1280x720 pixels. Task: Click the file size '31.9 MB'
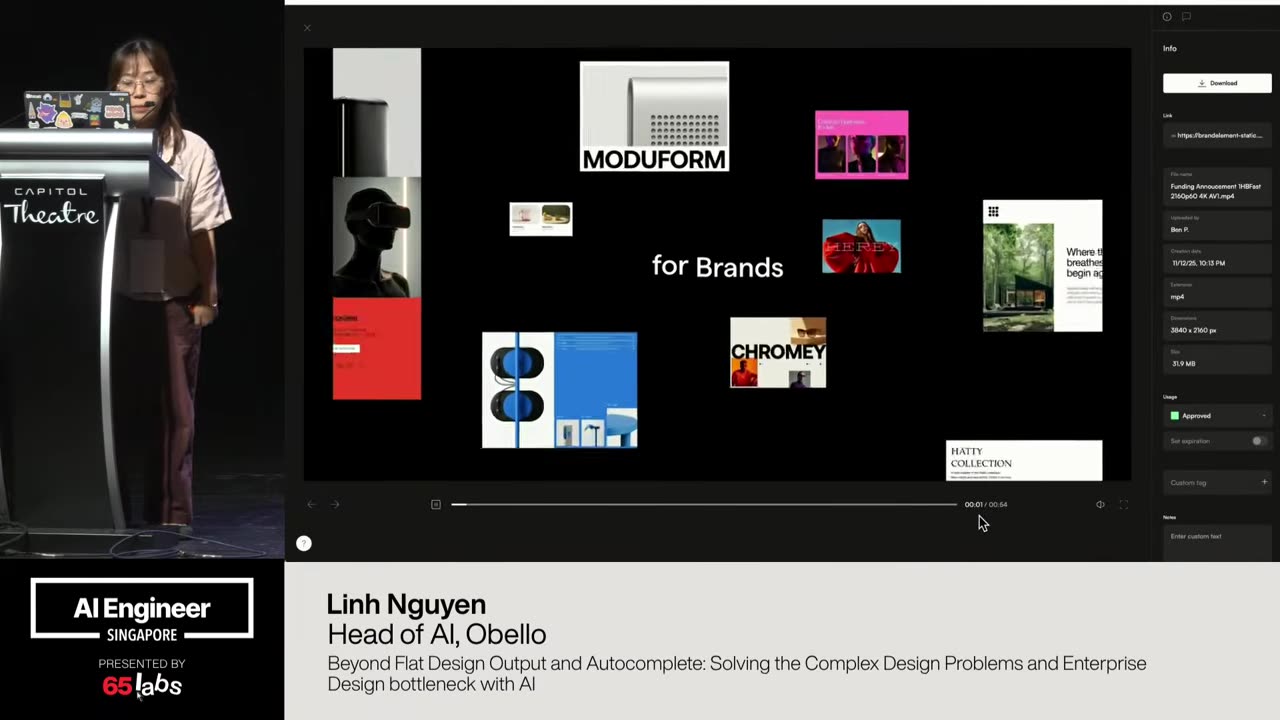(x=1183, y=363)
